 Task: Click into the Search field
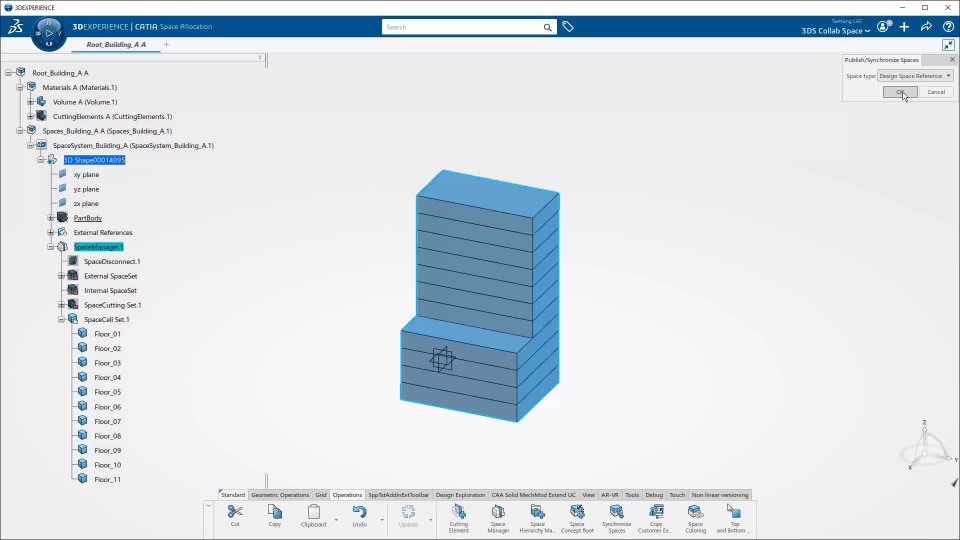point(462,27)
